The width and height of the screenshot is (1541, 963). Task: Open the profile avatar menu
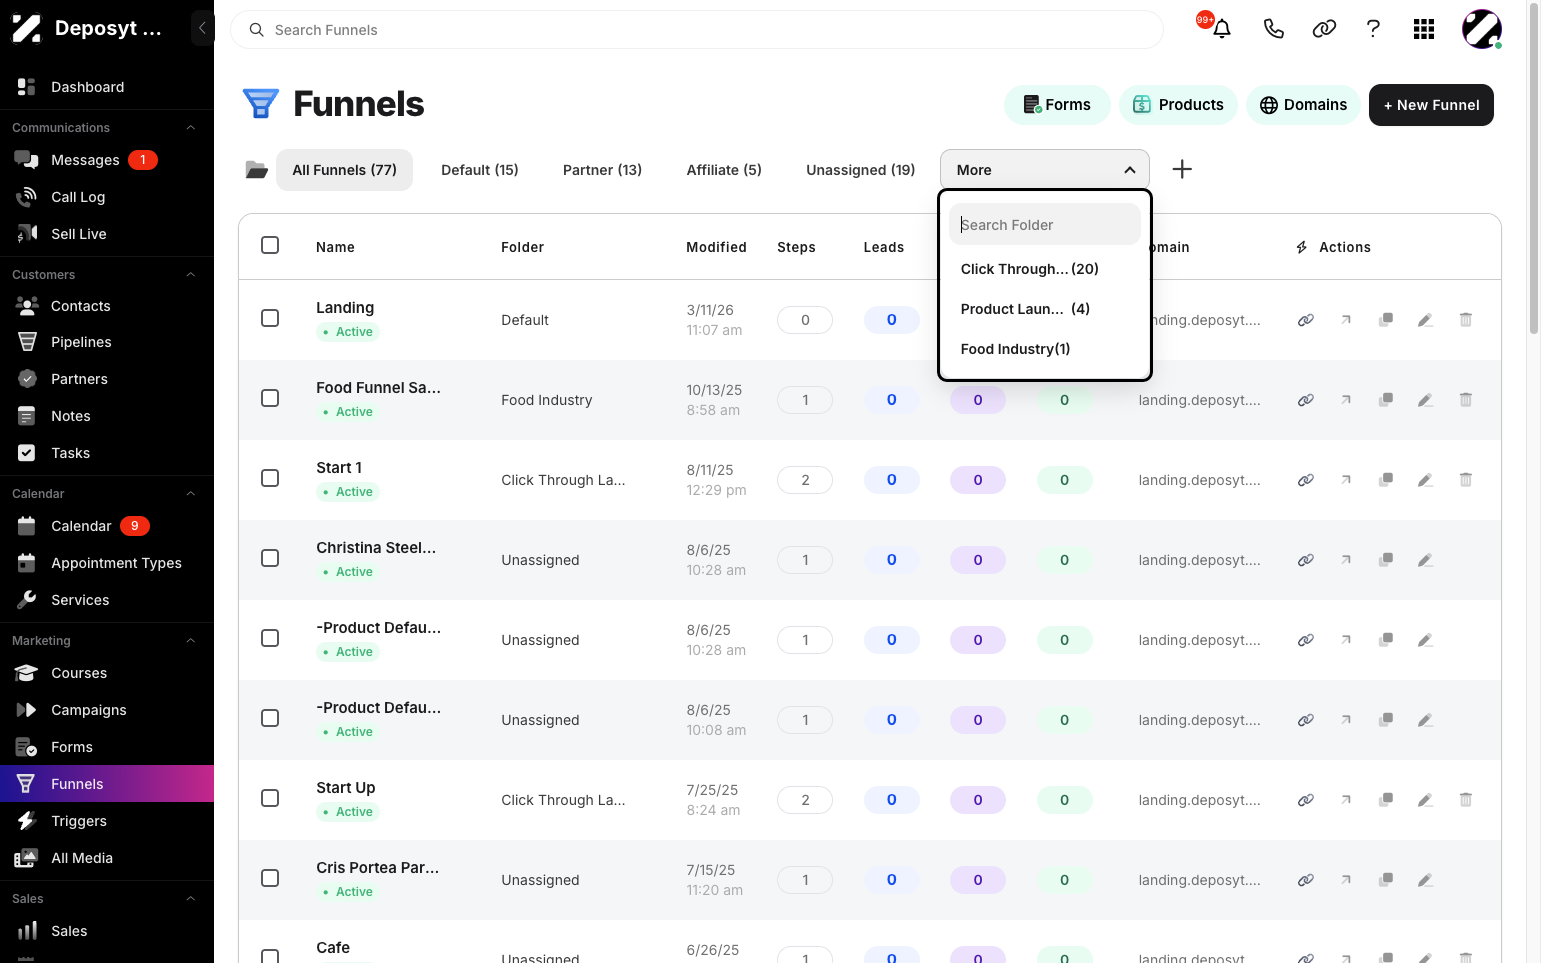(x=1481, y=29)
